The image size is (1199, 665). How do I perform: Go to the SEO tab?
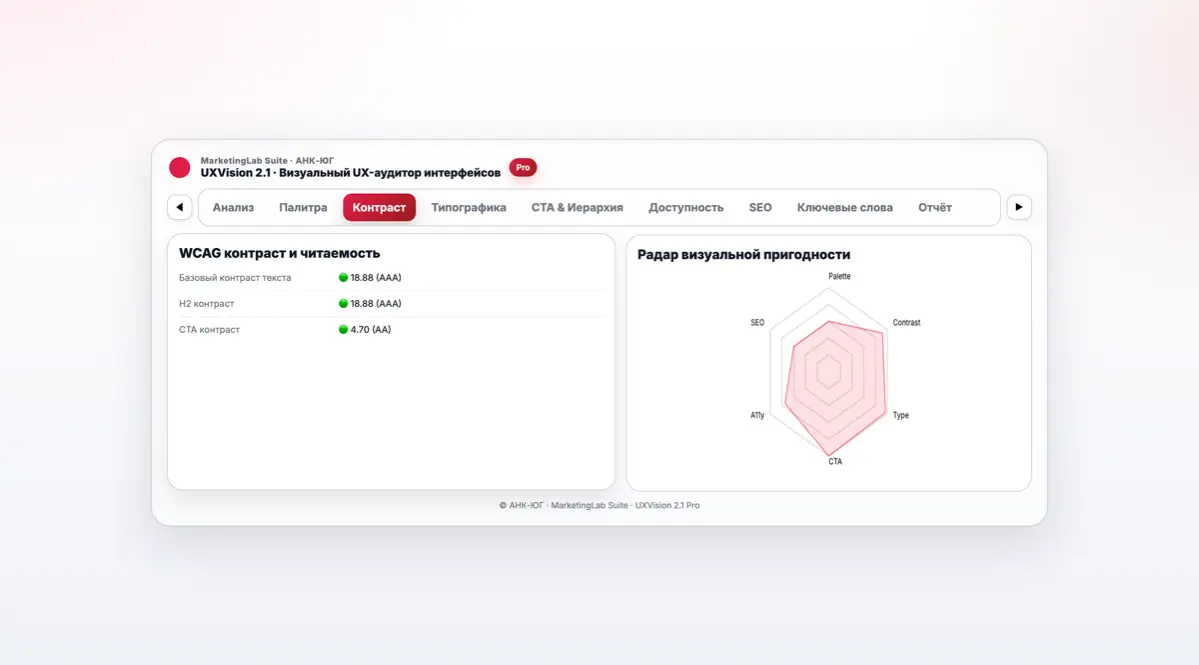(x=760, y=207)
